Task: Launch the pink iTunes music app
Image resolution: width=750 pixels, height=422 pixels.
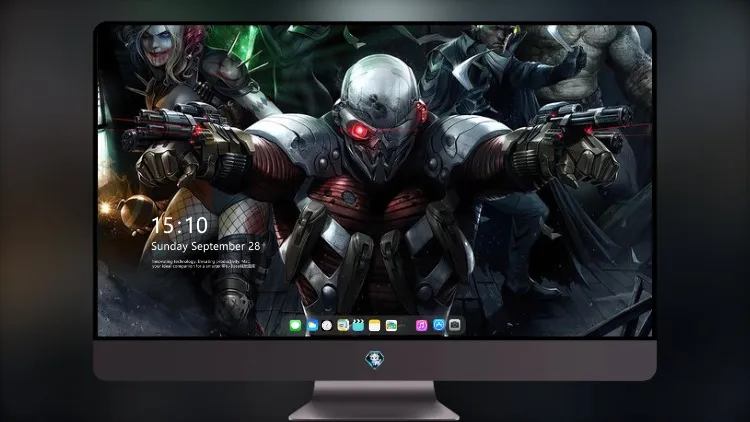Action: tap(421, 326)
